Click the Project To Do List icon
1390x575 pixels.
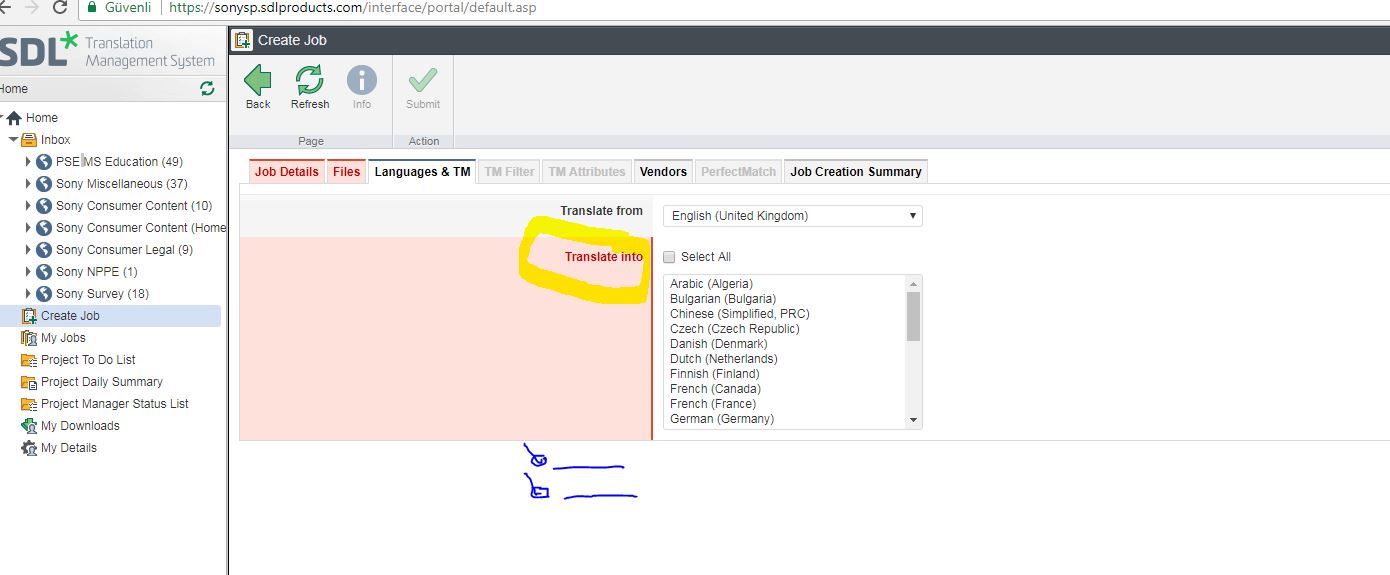tap(29, 360)
